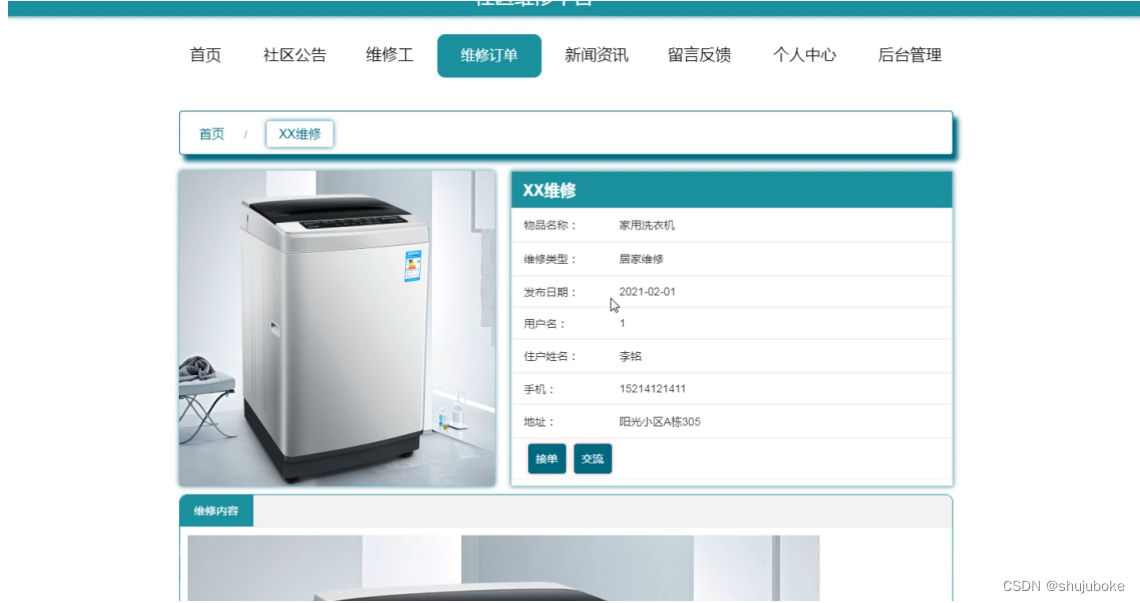The height and width of the screenshot is (603, 1140).
Task: Click the publish date 2021-02-01
Action: pos(647,292)
